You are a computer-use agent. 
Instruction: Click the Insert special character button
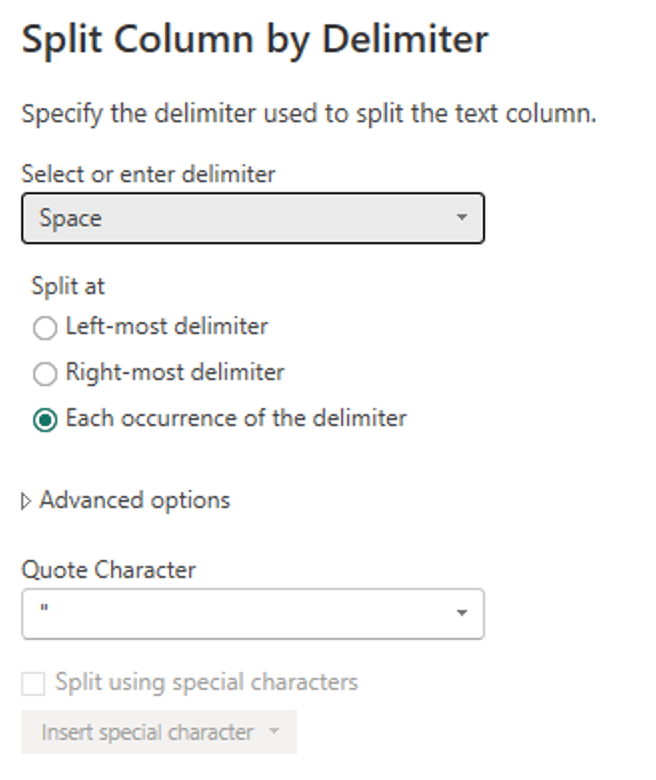click(x=159, y=732)
